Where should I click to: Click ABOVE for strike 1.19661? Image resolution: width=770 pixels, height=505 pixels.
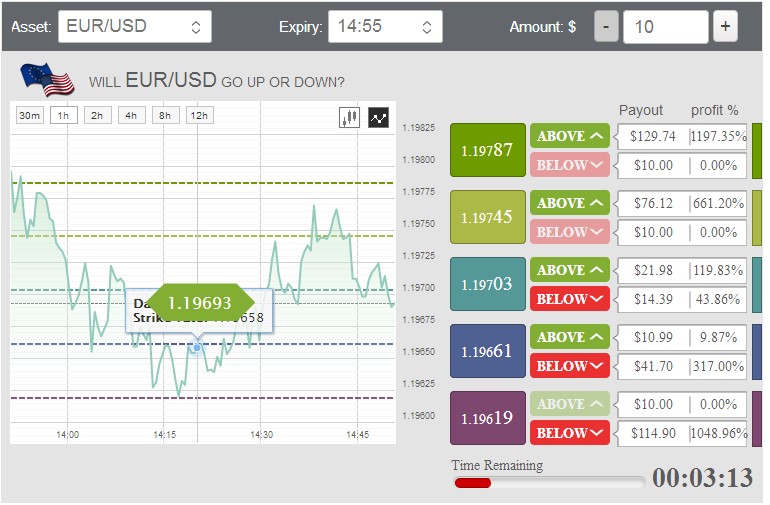[x=570, y=337]
